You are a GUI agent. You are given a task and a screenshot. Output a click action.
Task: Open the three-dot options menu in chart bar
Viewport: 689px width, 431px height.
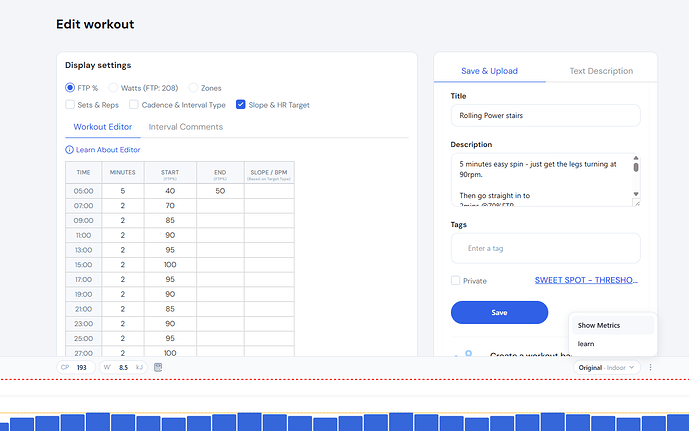pos(651,368)
